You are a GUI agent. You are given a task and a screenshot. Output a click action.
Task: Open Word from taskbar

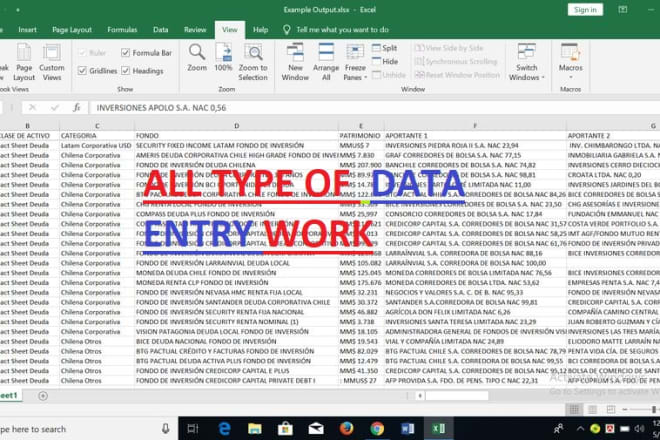pyautogui.click(x=407, y=429)
